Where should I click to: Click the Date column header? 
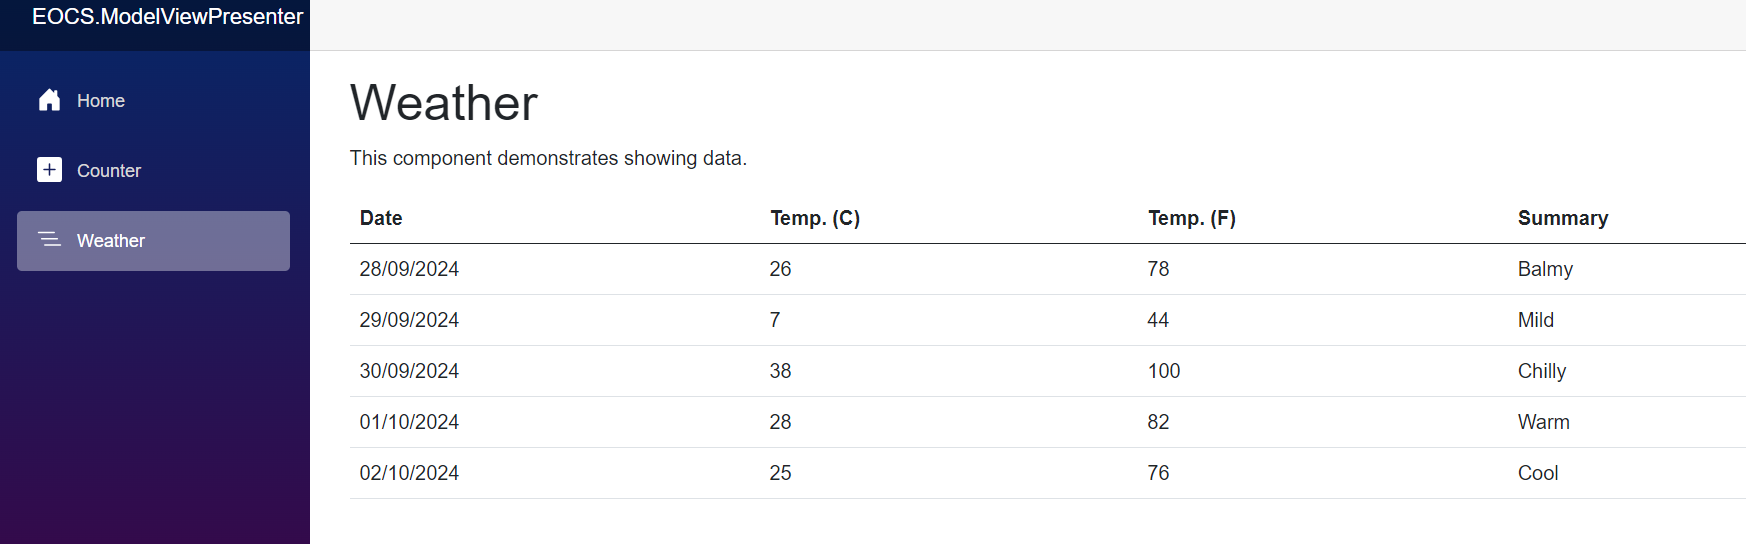381,218
